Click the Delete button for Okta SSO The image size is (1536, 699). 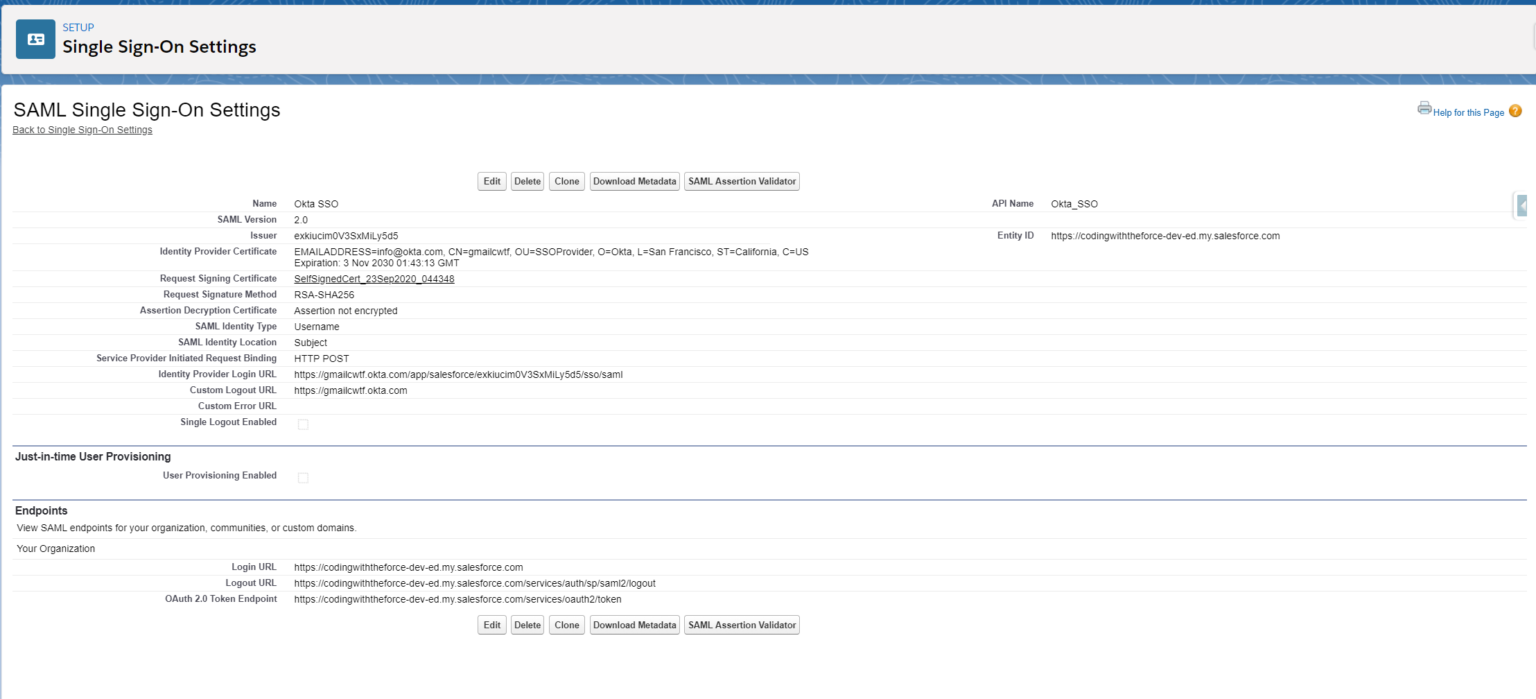[527, 181]
